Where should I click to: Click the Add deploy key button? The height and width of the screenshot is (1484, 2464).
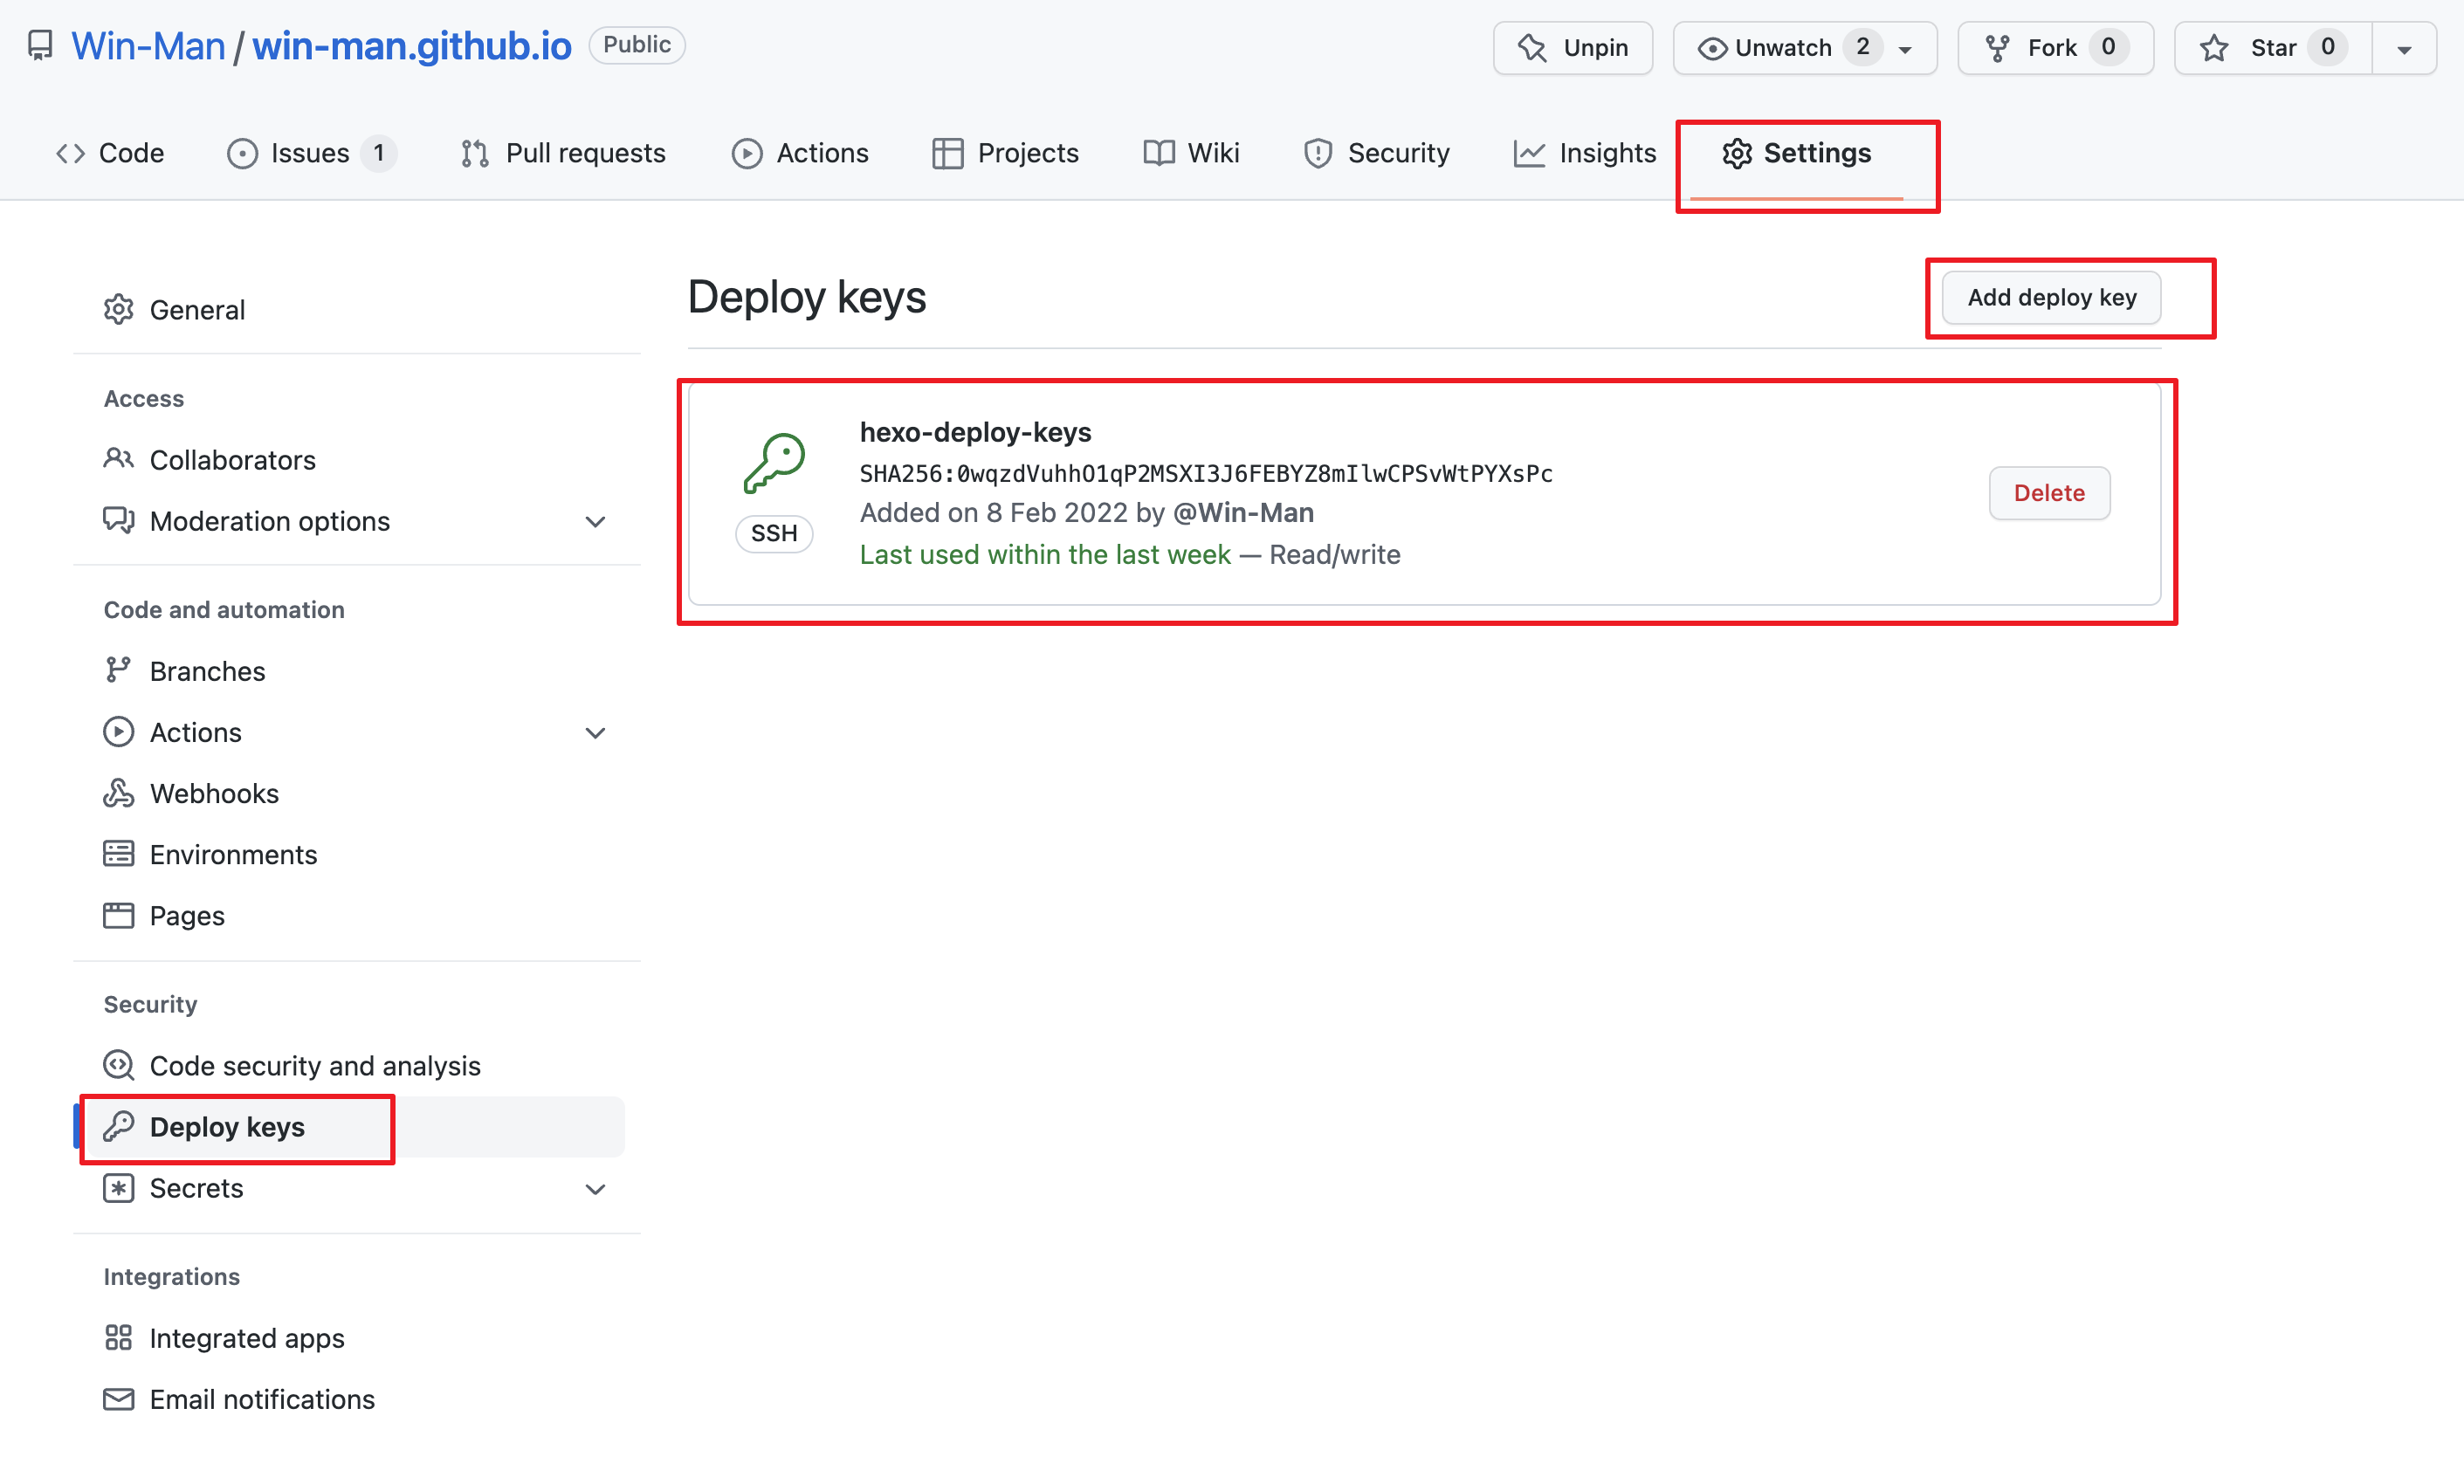2051,297
